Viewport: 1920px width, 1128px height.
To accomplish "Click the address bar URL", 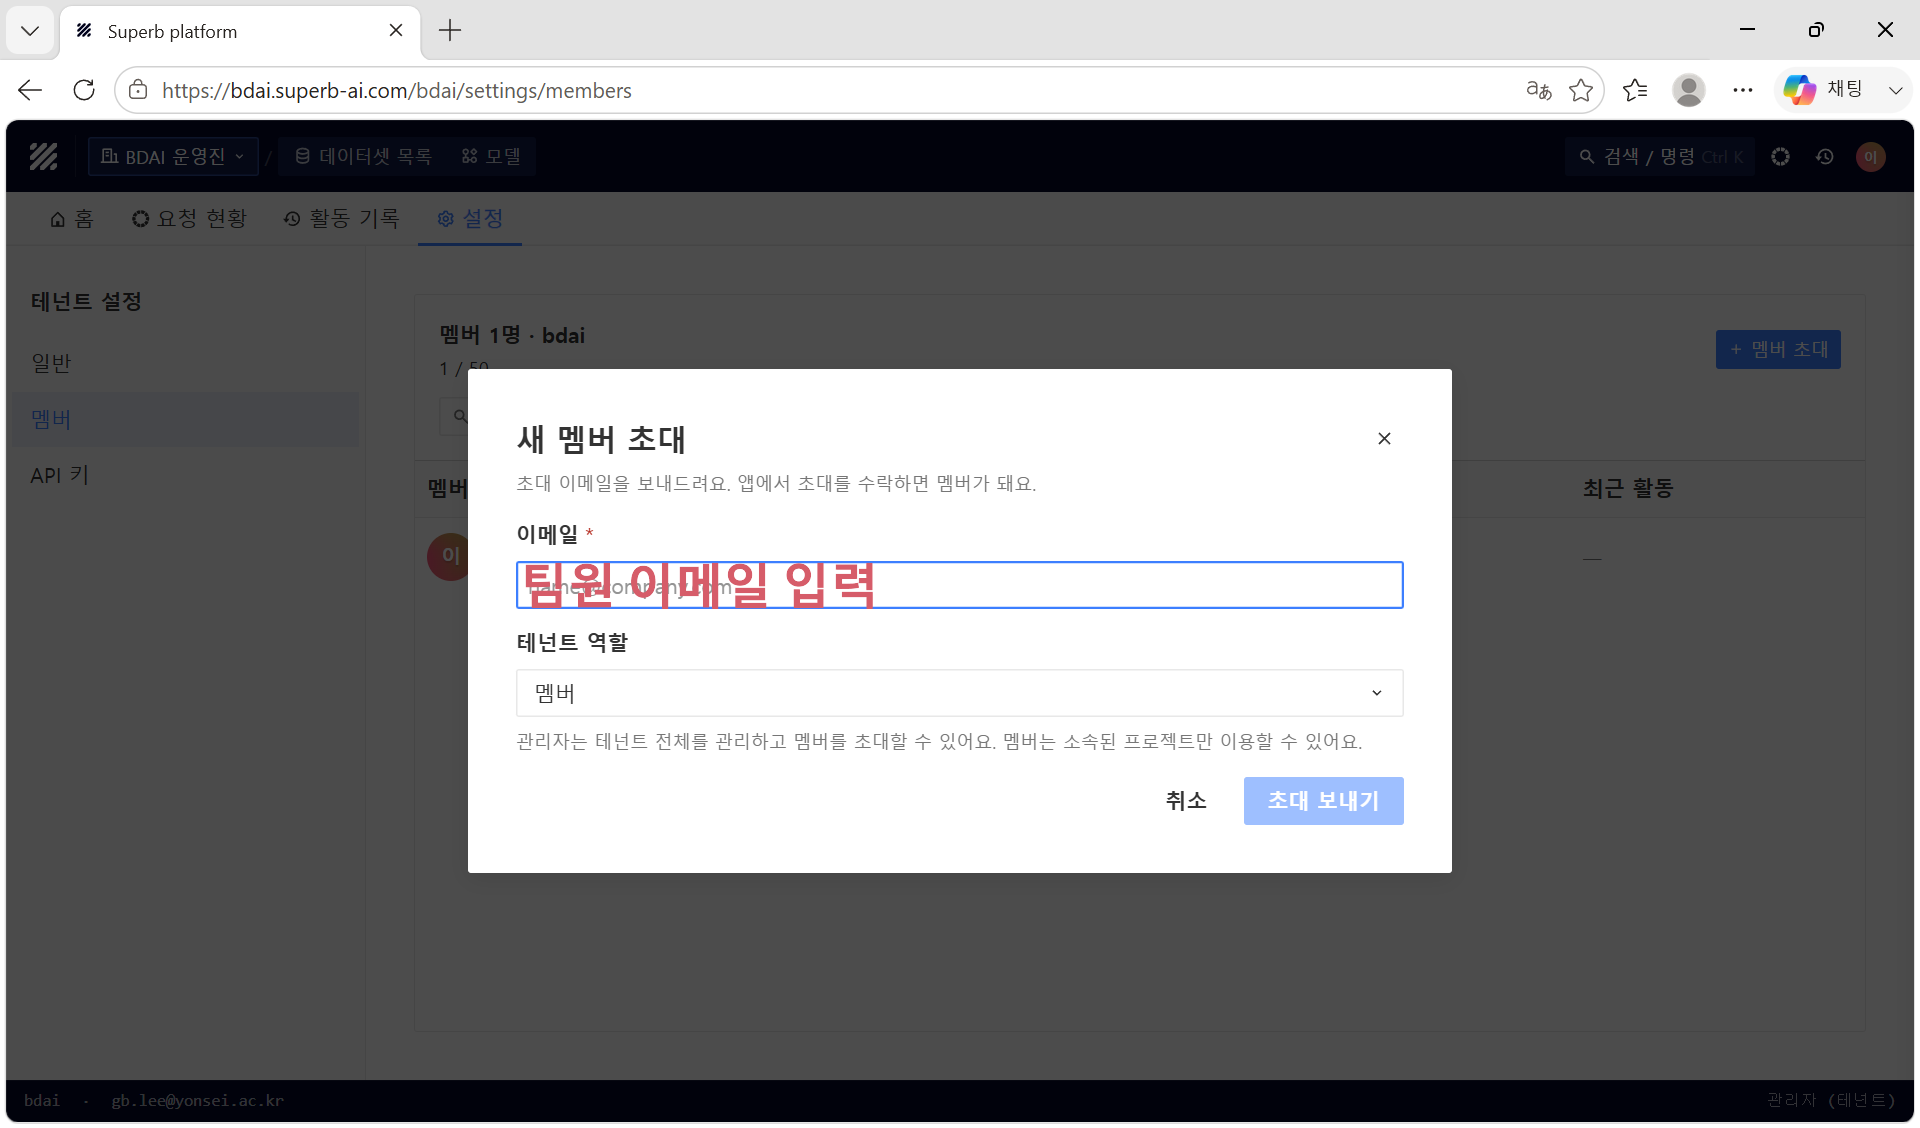I will pos(397,91).
